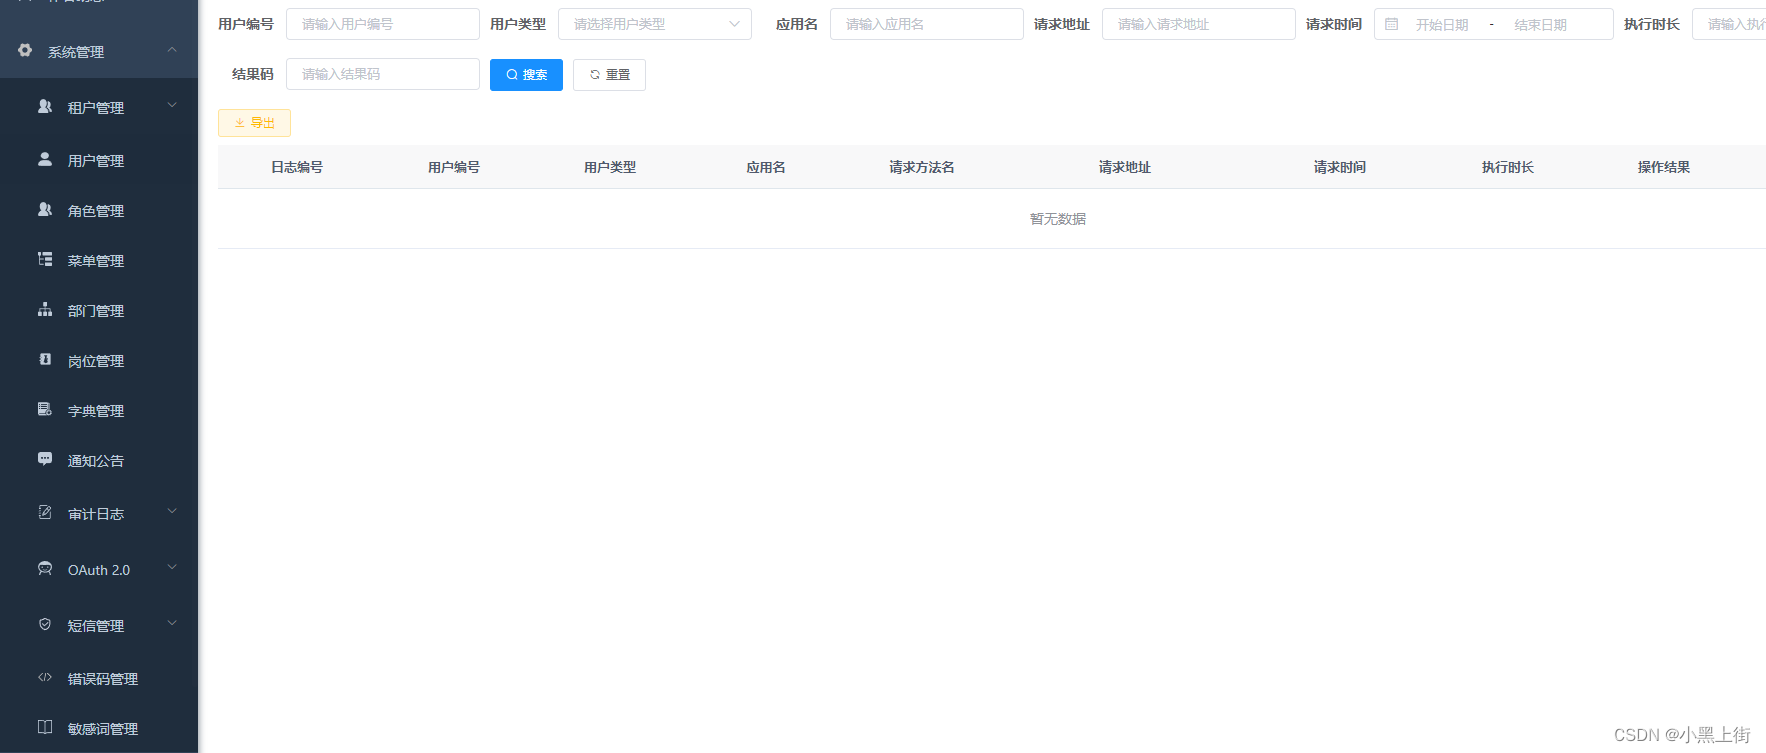This screenshot has height=753, width=1766.
Task: Click the 审计日志 edit icon
Action: 45,512
